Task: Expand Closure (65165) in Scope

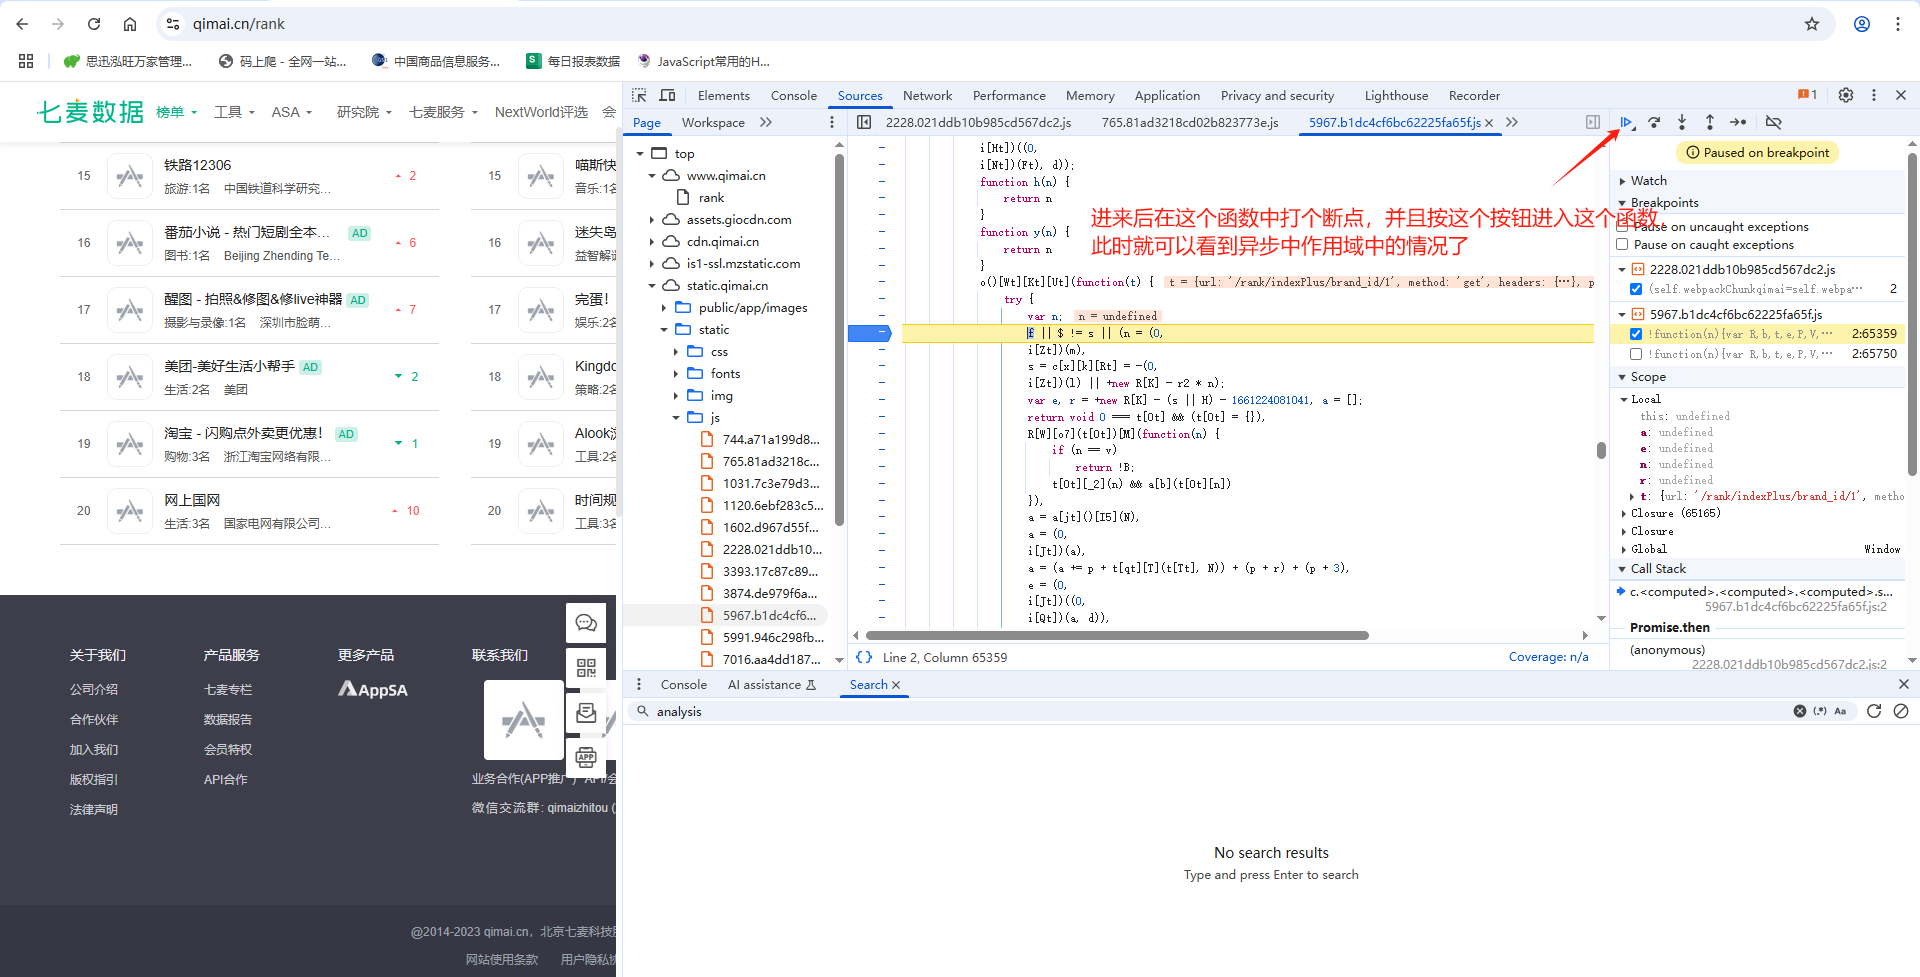Action: click(1623, 513)
